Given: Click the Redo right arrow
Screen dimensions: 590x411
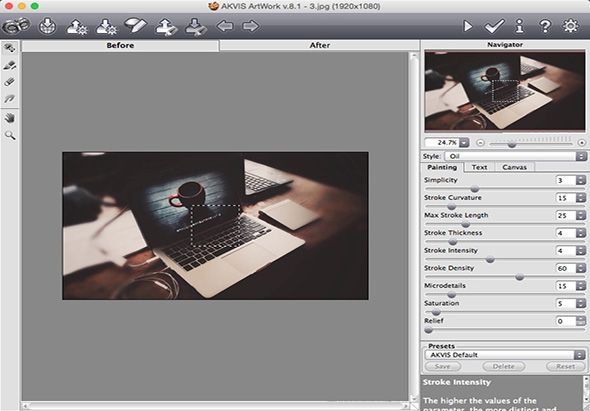Looking at the screenshot, I should click(251, 26).
